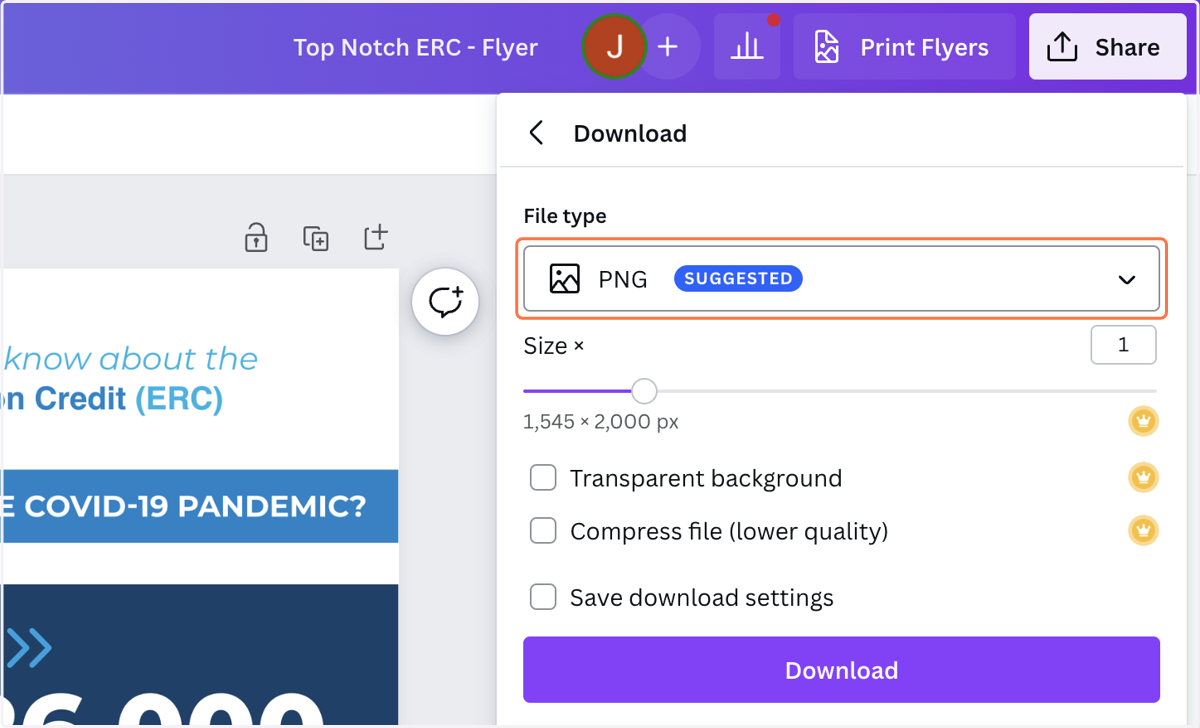Go back from Download panel
This screenshot has height=728, width=1200.
point(537,133)
